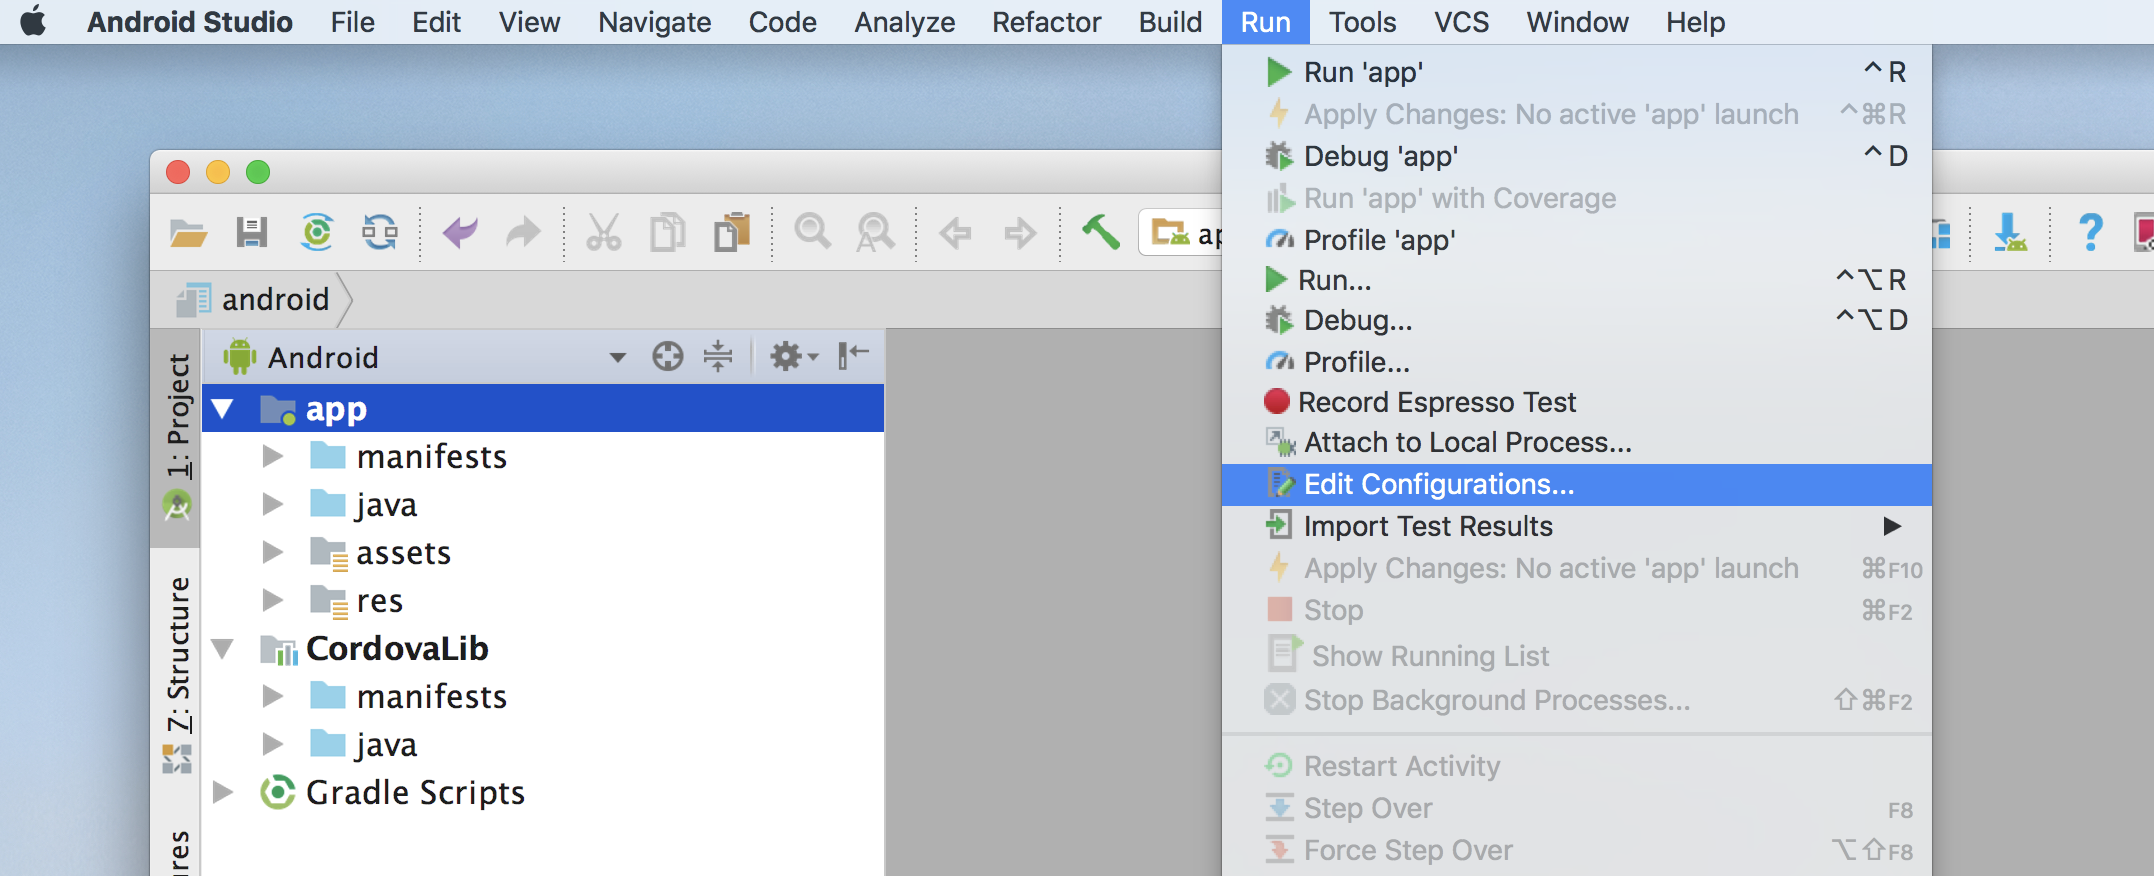Click the Navigate Back arrow icon
This screenshot has width=2154, height=876.
pyautogui.click(x=955, y=234)
